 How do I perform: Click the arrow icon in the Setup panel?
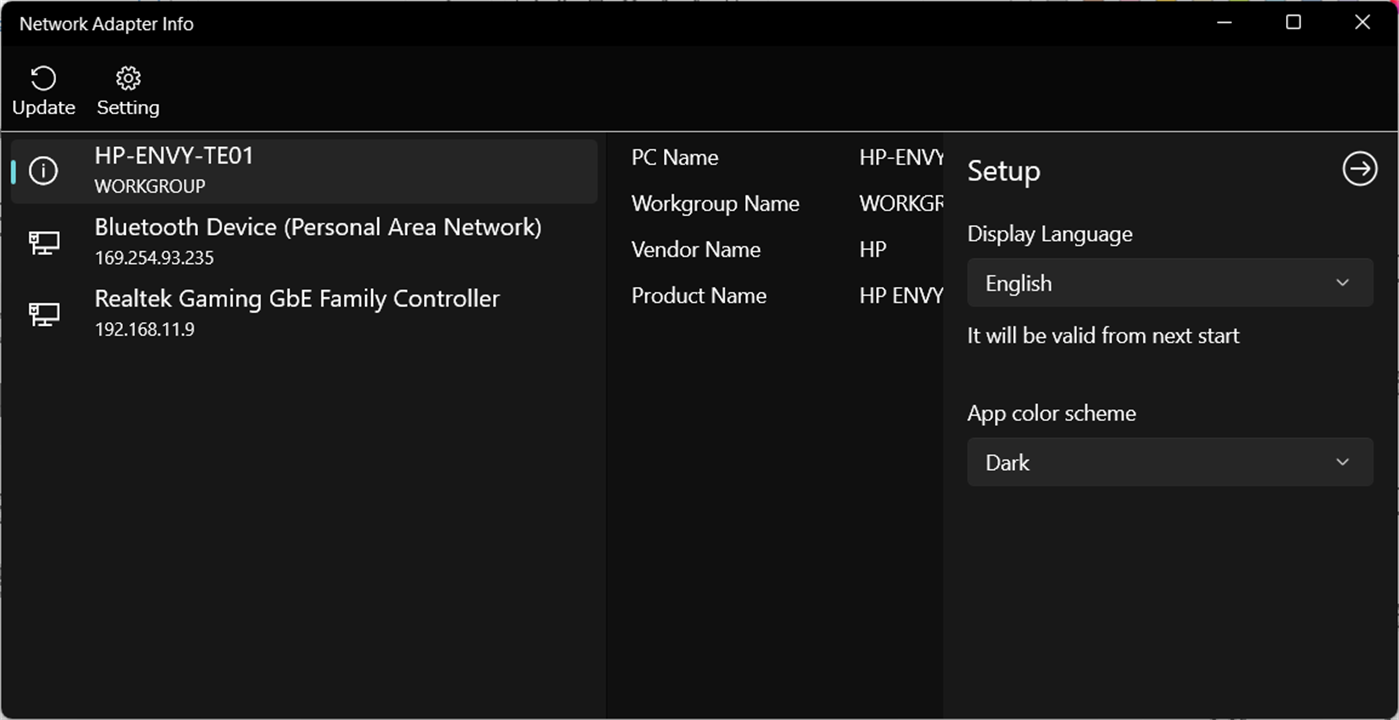click(1359, 168)
